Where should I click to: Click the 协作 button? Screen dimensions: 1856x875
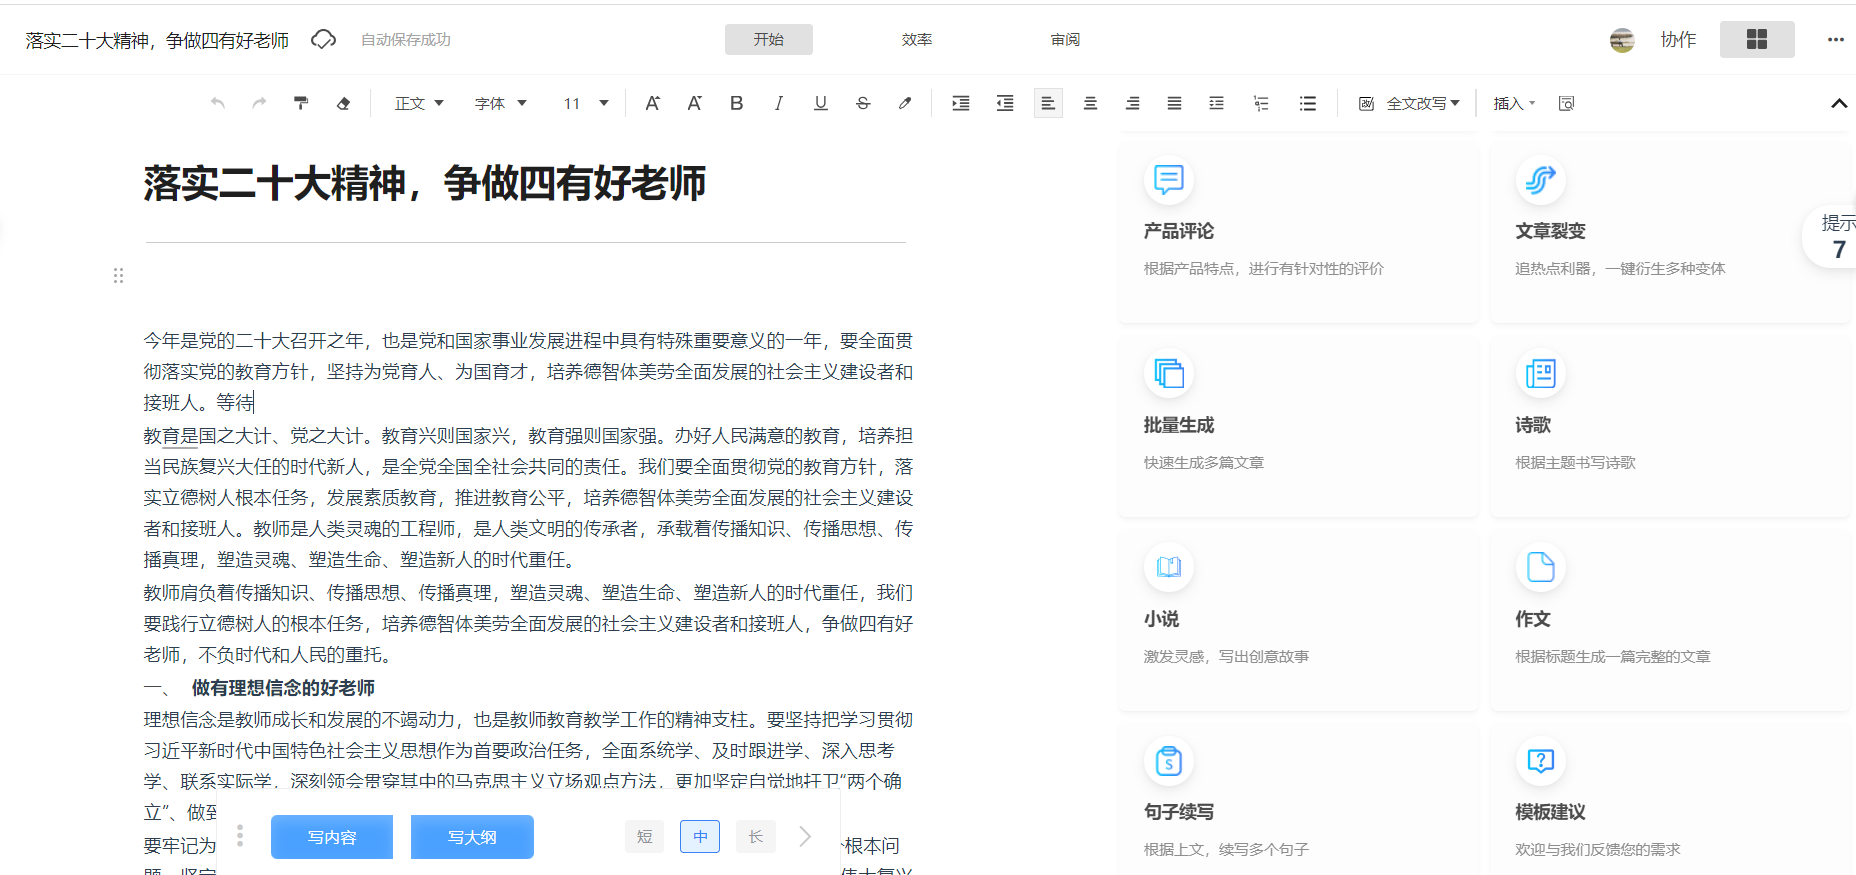click(1678, 39)
